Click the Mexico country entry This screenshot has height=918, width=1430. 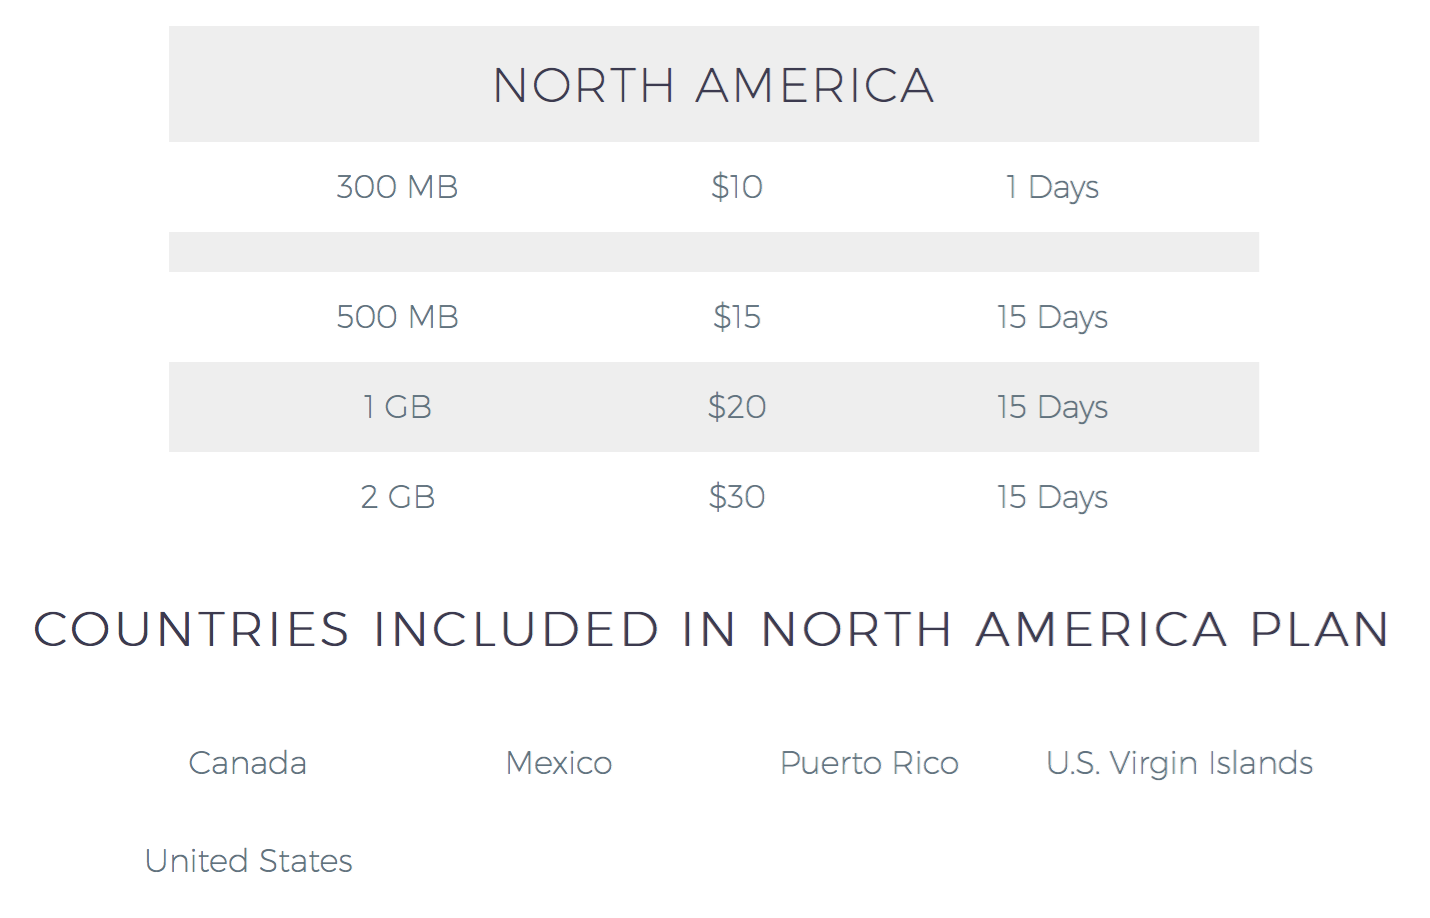(x=559, y=763)
